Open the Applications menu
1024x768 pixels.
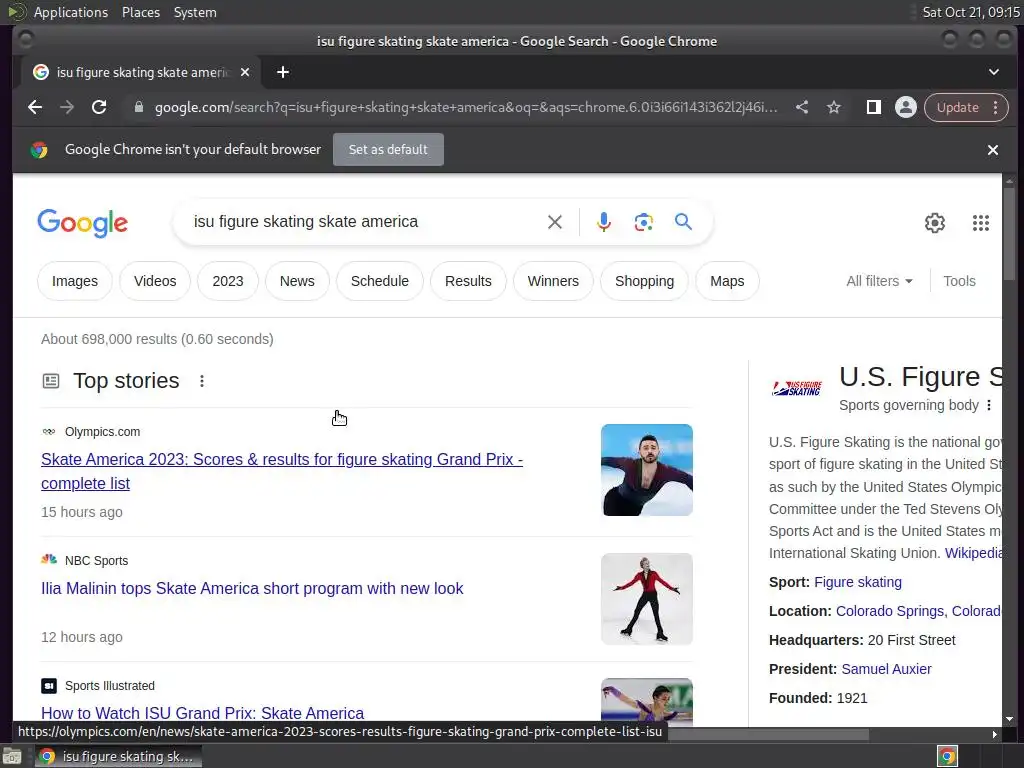pos(71,12)
